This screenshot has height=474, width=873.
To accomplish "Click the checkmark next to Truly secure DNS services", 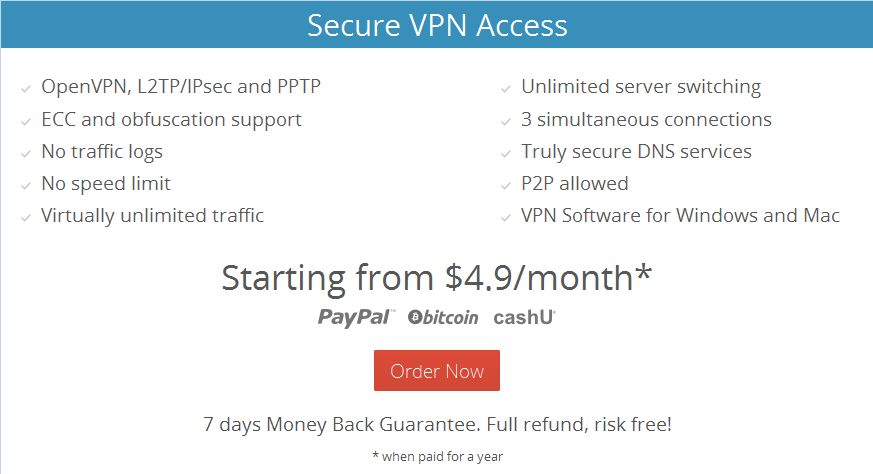I will 506,154.
